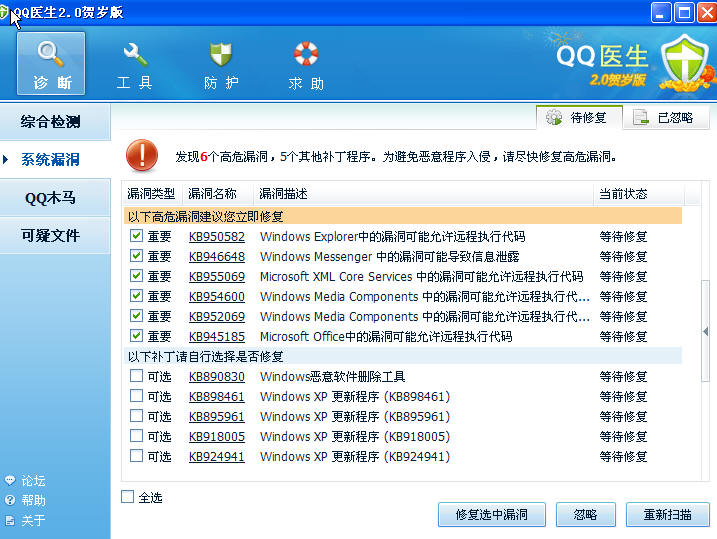Uncheck the KB954600 checkbox
Screen dimensions: 717x539
click(x=136, y=296)
